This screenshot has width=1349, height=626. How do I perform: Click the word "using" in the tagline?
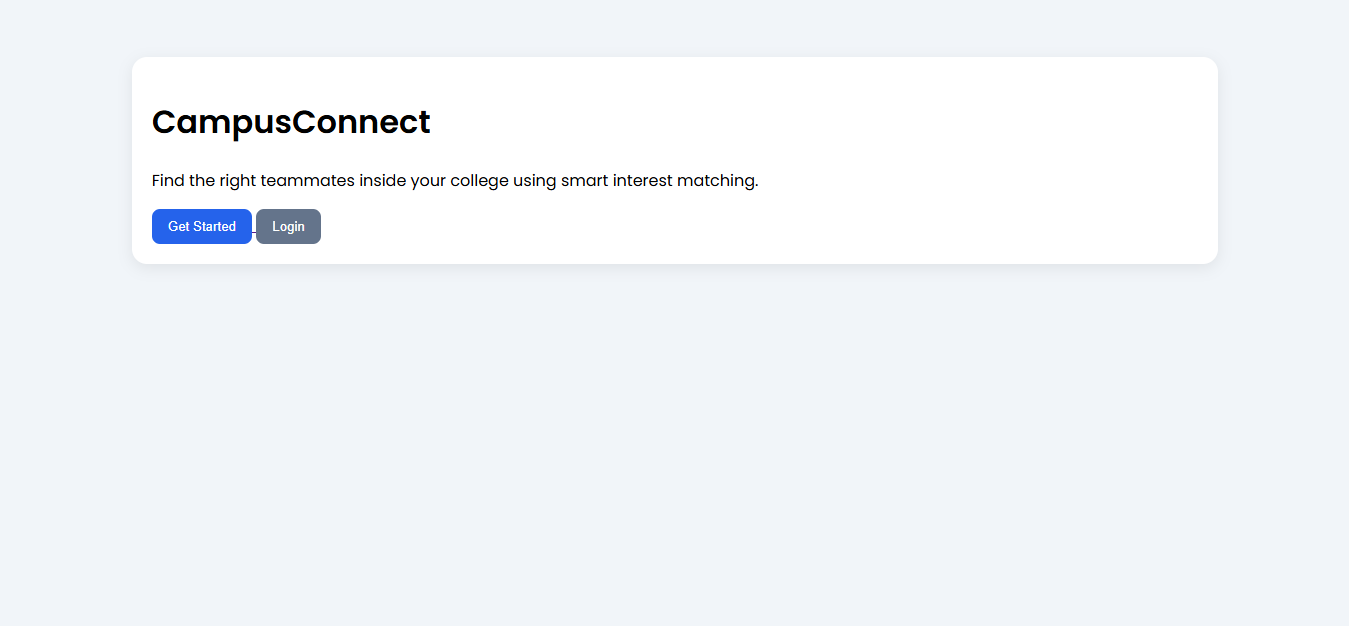tap(534, 181)
